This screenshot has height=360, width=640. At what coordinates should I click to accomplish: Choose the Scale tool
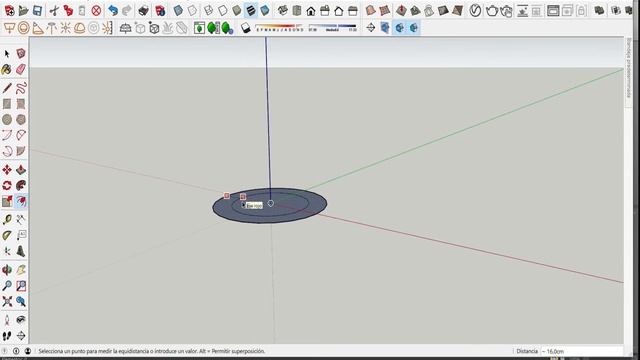pos(7,201)
